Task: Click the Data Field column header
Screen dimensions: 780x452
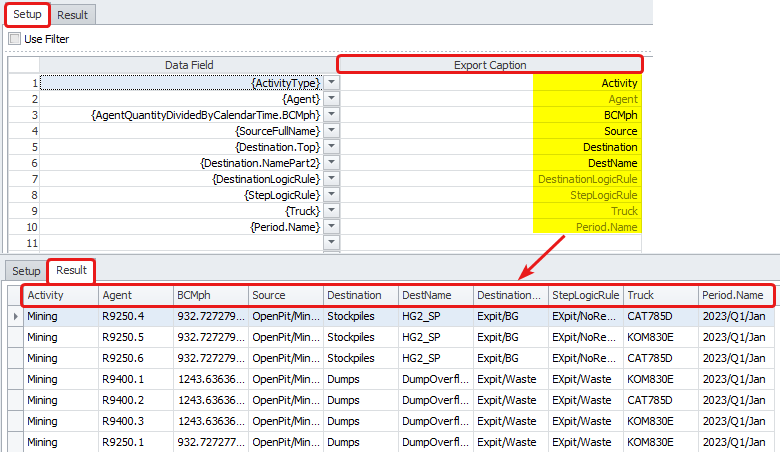Action: coord(189,65)
